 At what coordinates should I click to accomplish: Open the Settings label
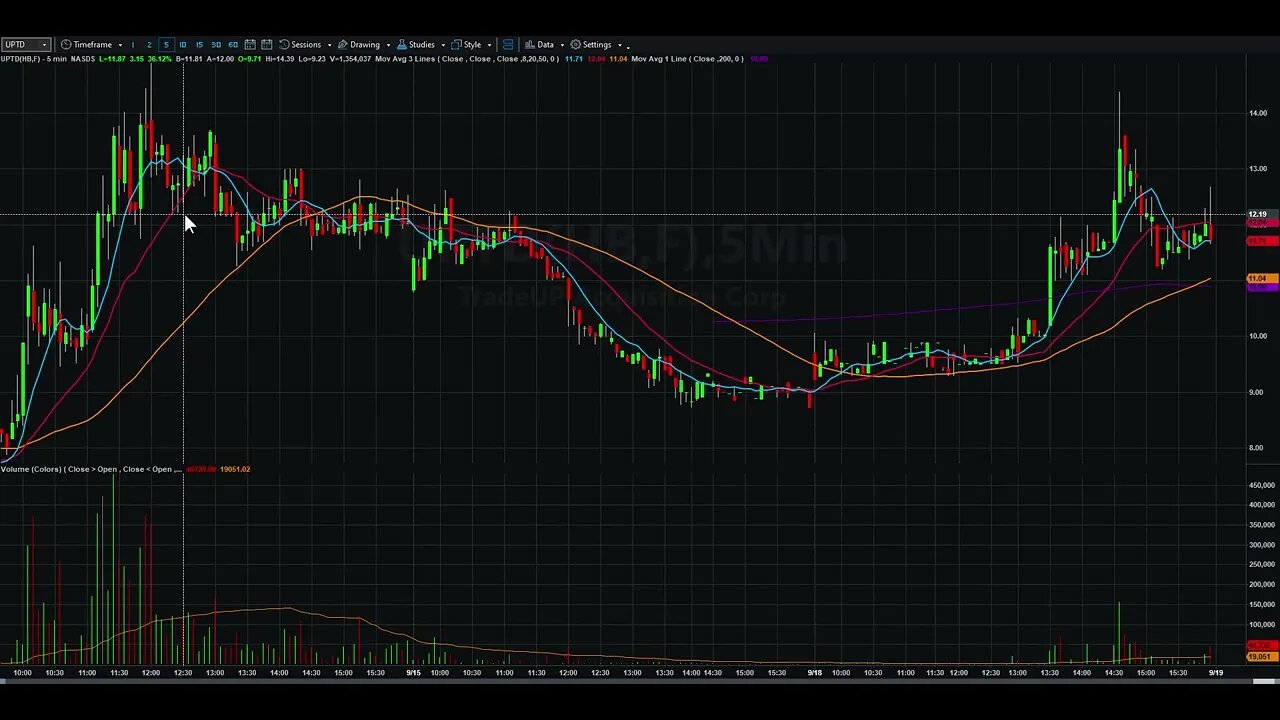click(x=597, y=44)
